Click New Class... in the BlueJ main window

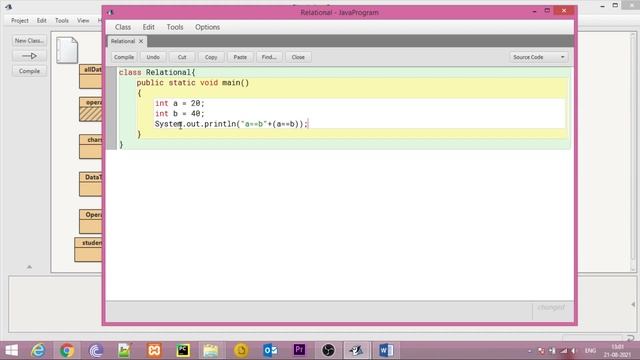click(x=29, y=41)
